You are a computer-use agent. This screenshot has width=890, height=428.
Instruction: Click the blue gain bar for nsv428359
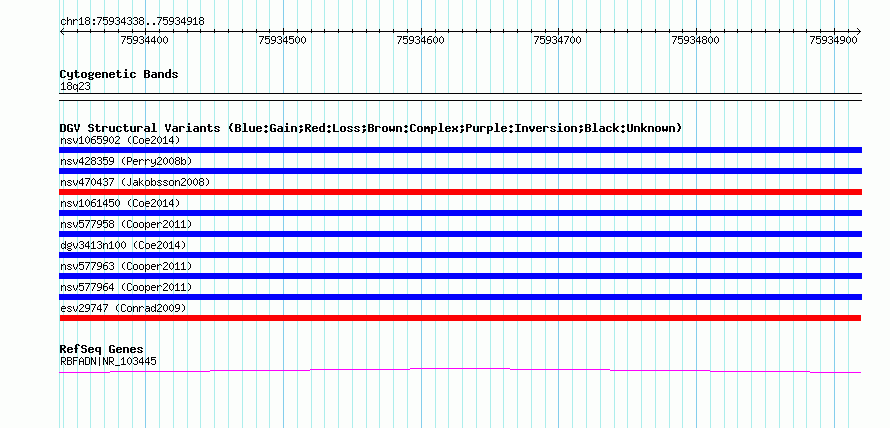(460, 171)
